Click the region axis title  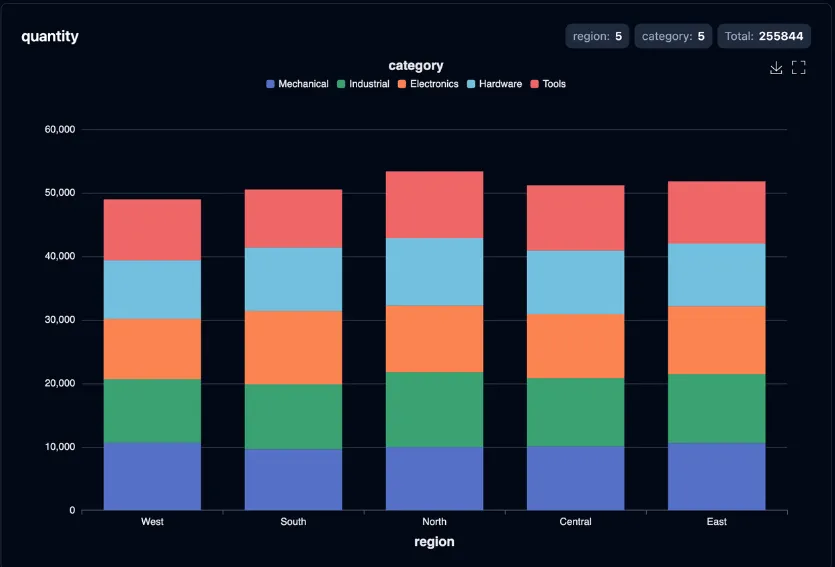(435, 542)
